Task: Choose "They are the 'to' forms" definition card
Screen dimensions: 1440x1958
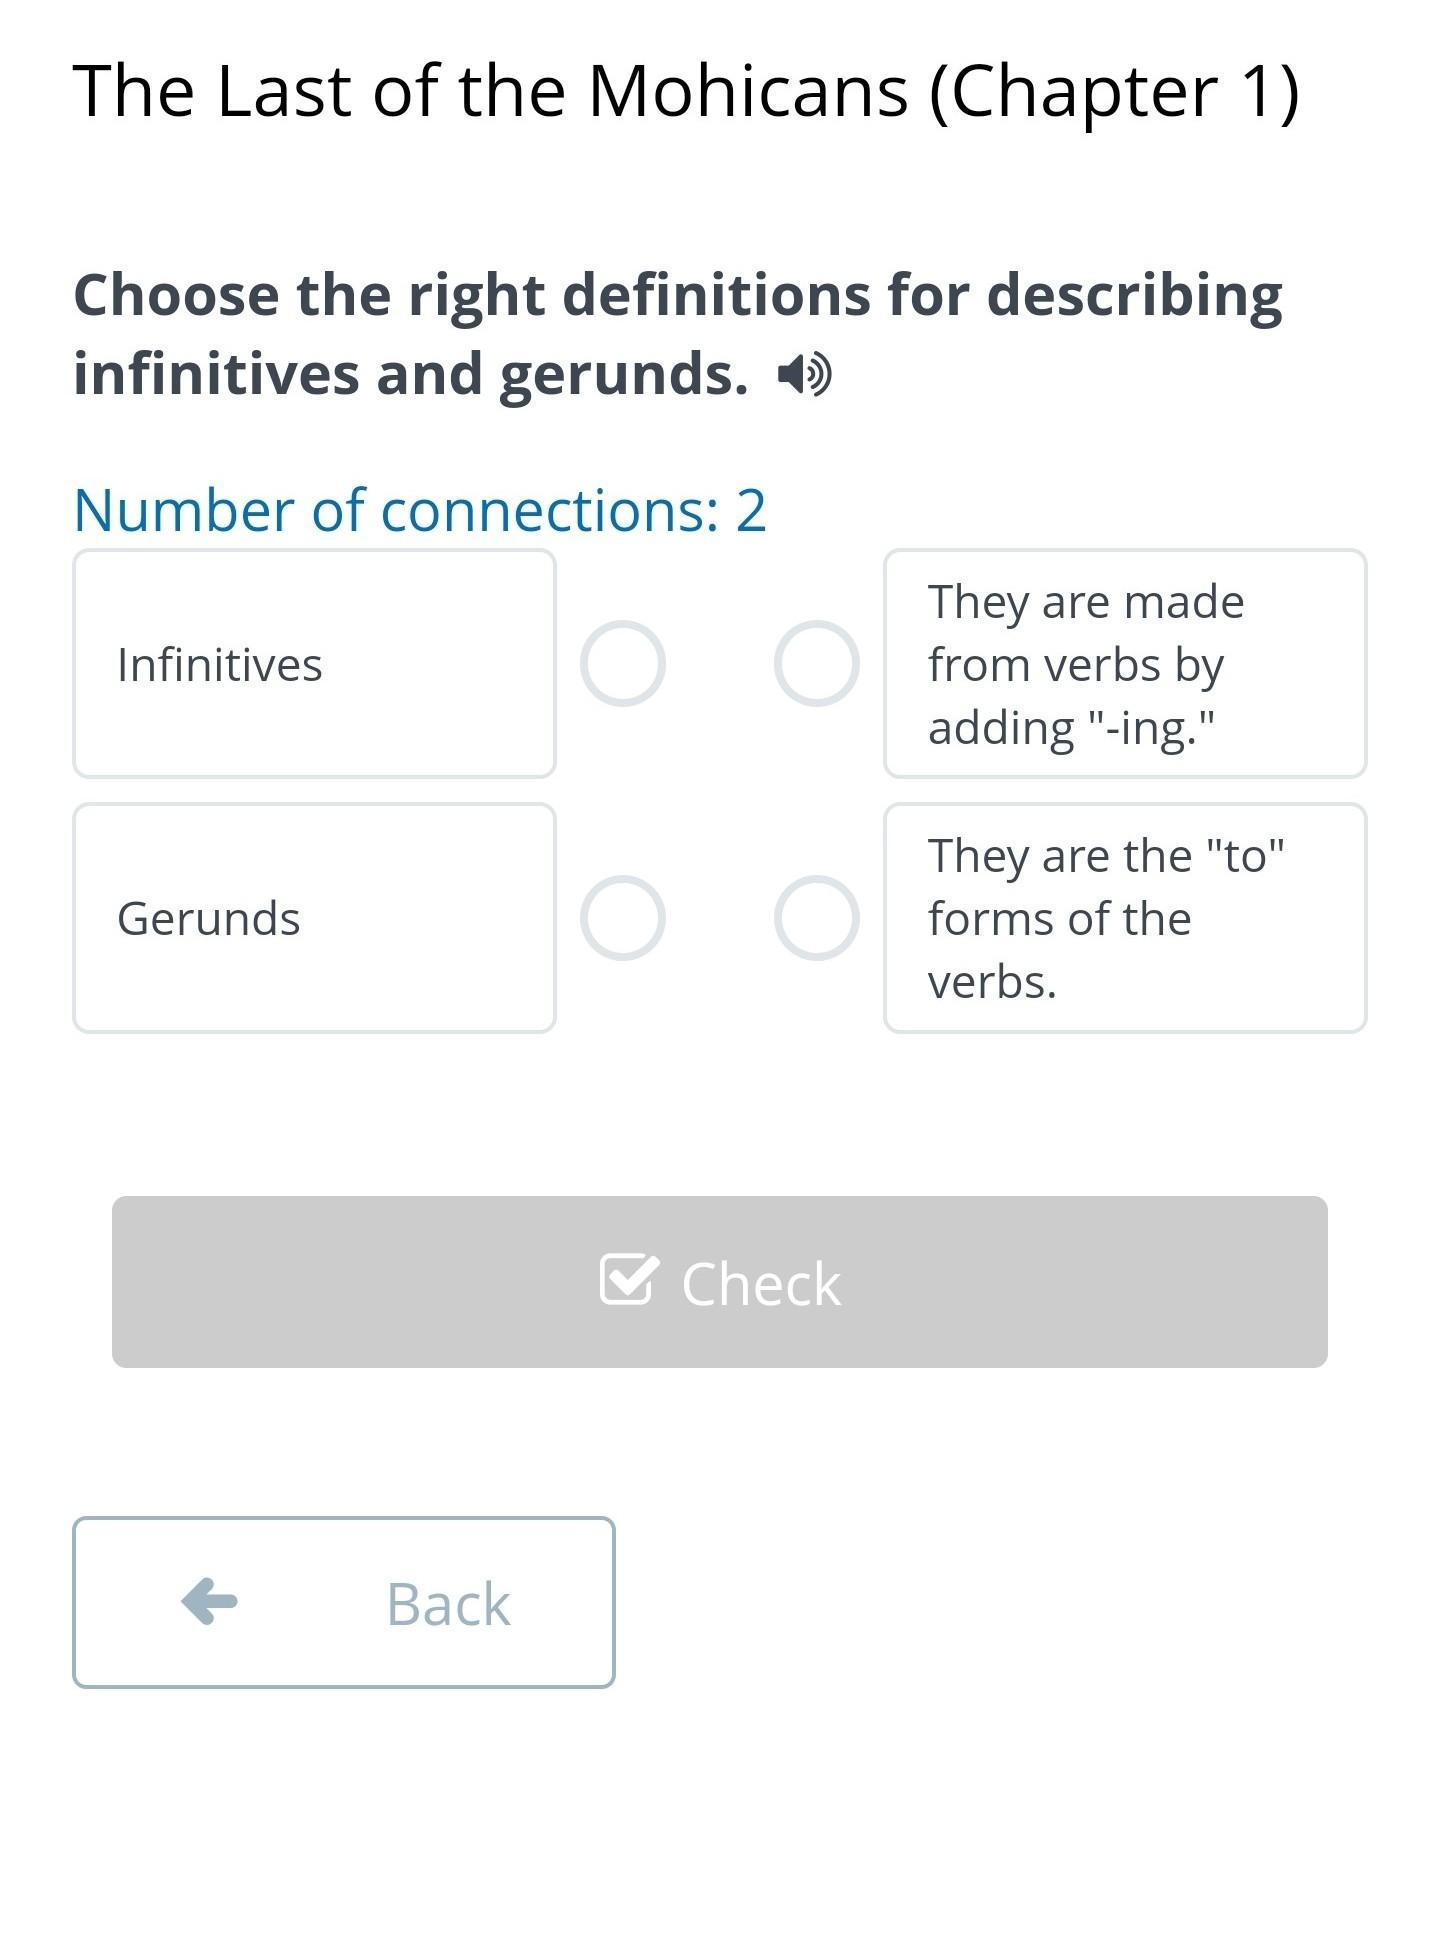Action: click(x=1124, y=918)
